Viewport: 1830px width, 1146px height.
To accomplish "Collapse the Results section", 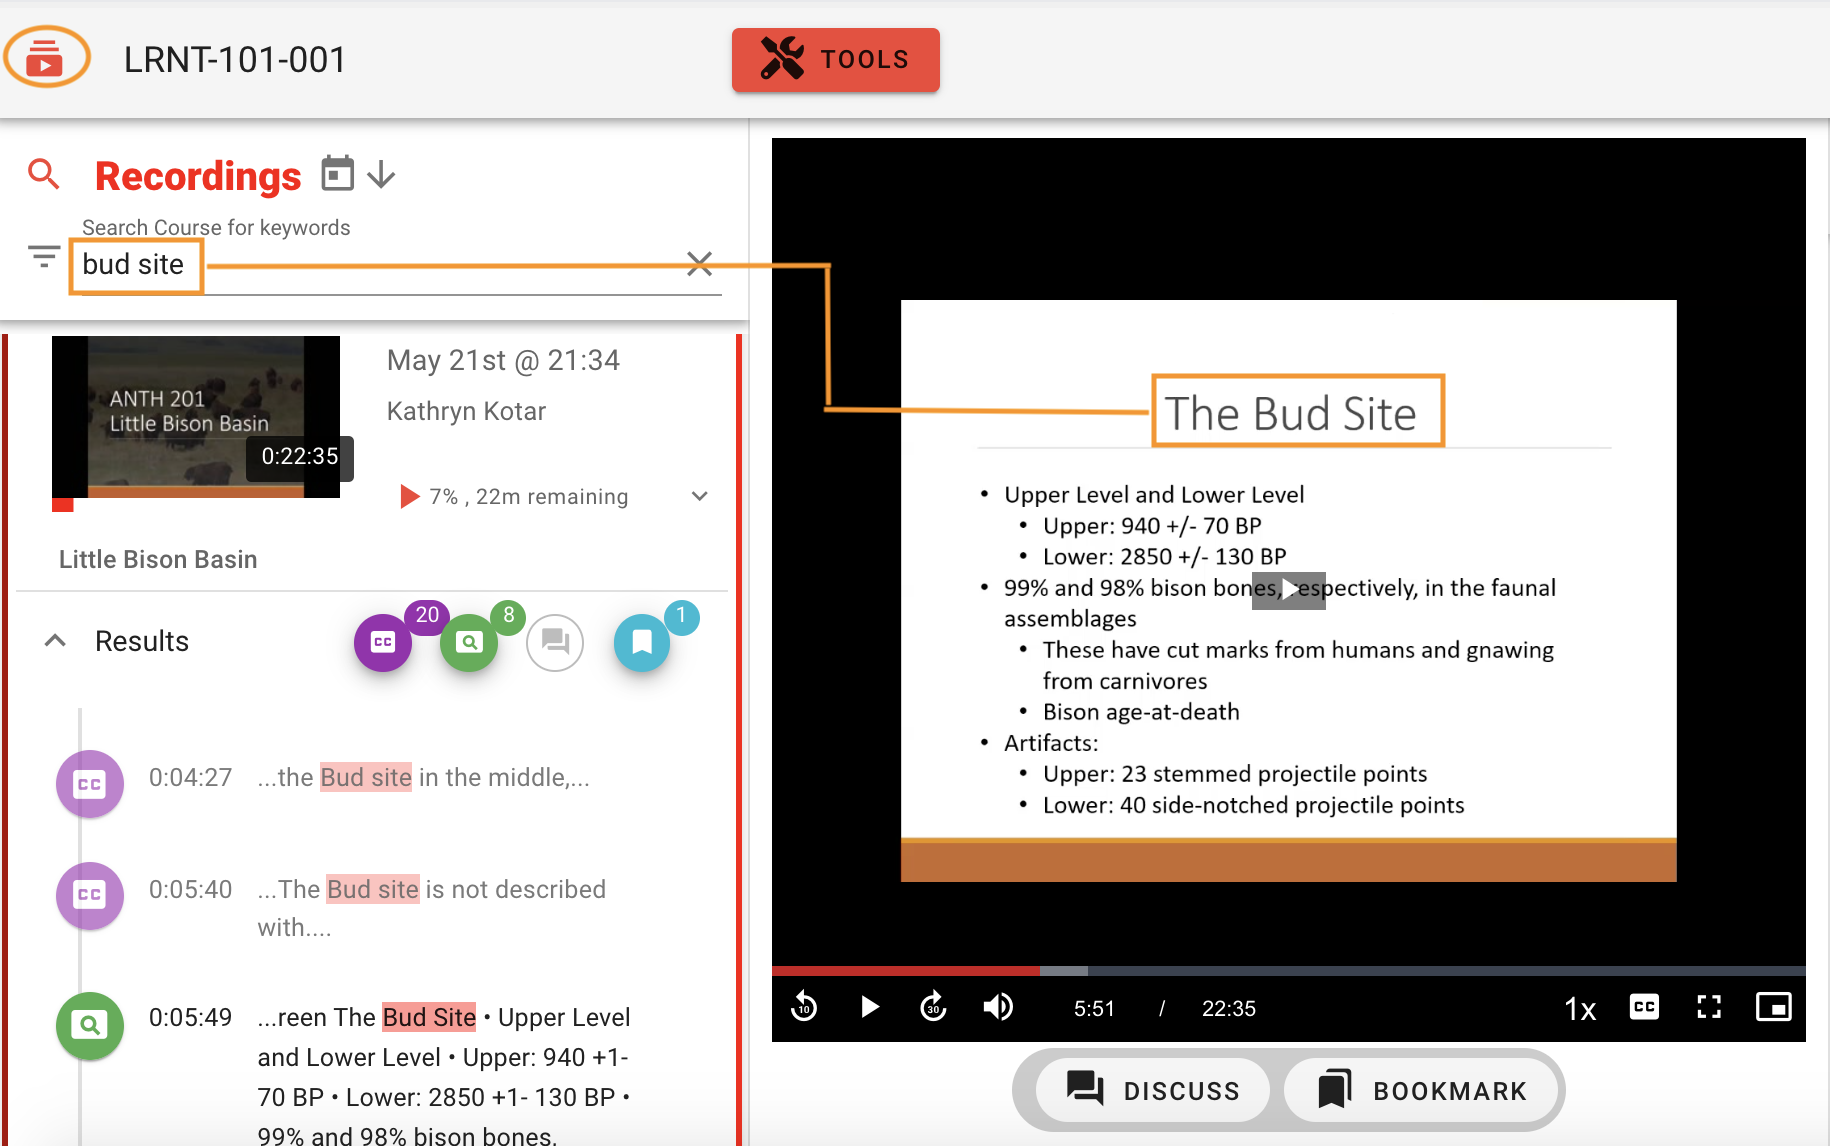I will click(56, 641).
